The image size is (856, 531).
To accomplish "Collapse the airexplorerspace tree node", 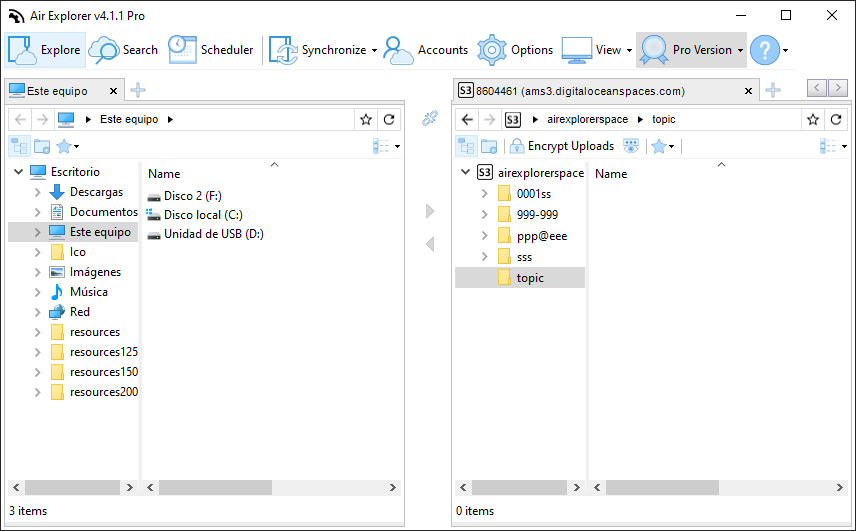I will click(465, 172).
